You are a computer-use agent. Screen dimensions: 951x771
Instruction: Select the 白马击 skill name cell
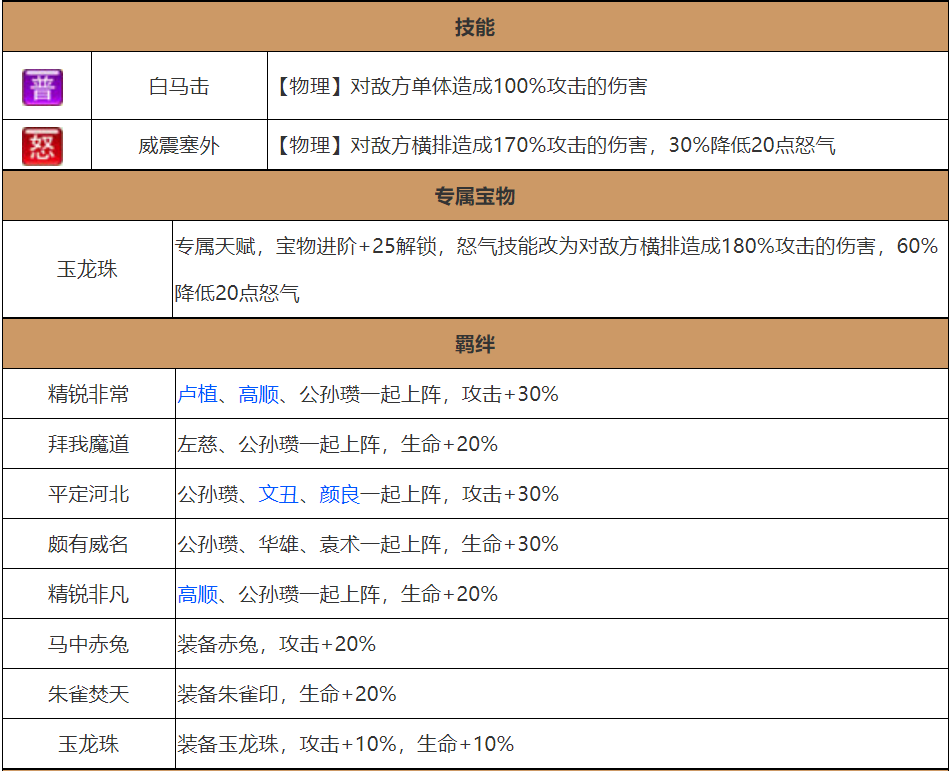point(179,87)
